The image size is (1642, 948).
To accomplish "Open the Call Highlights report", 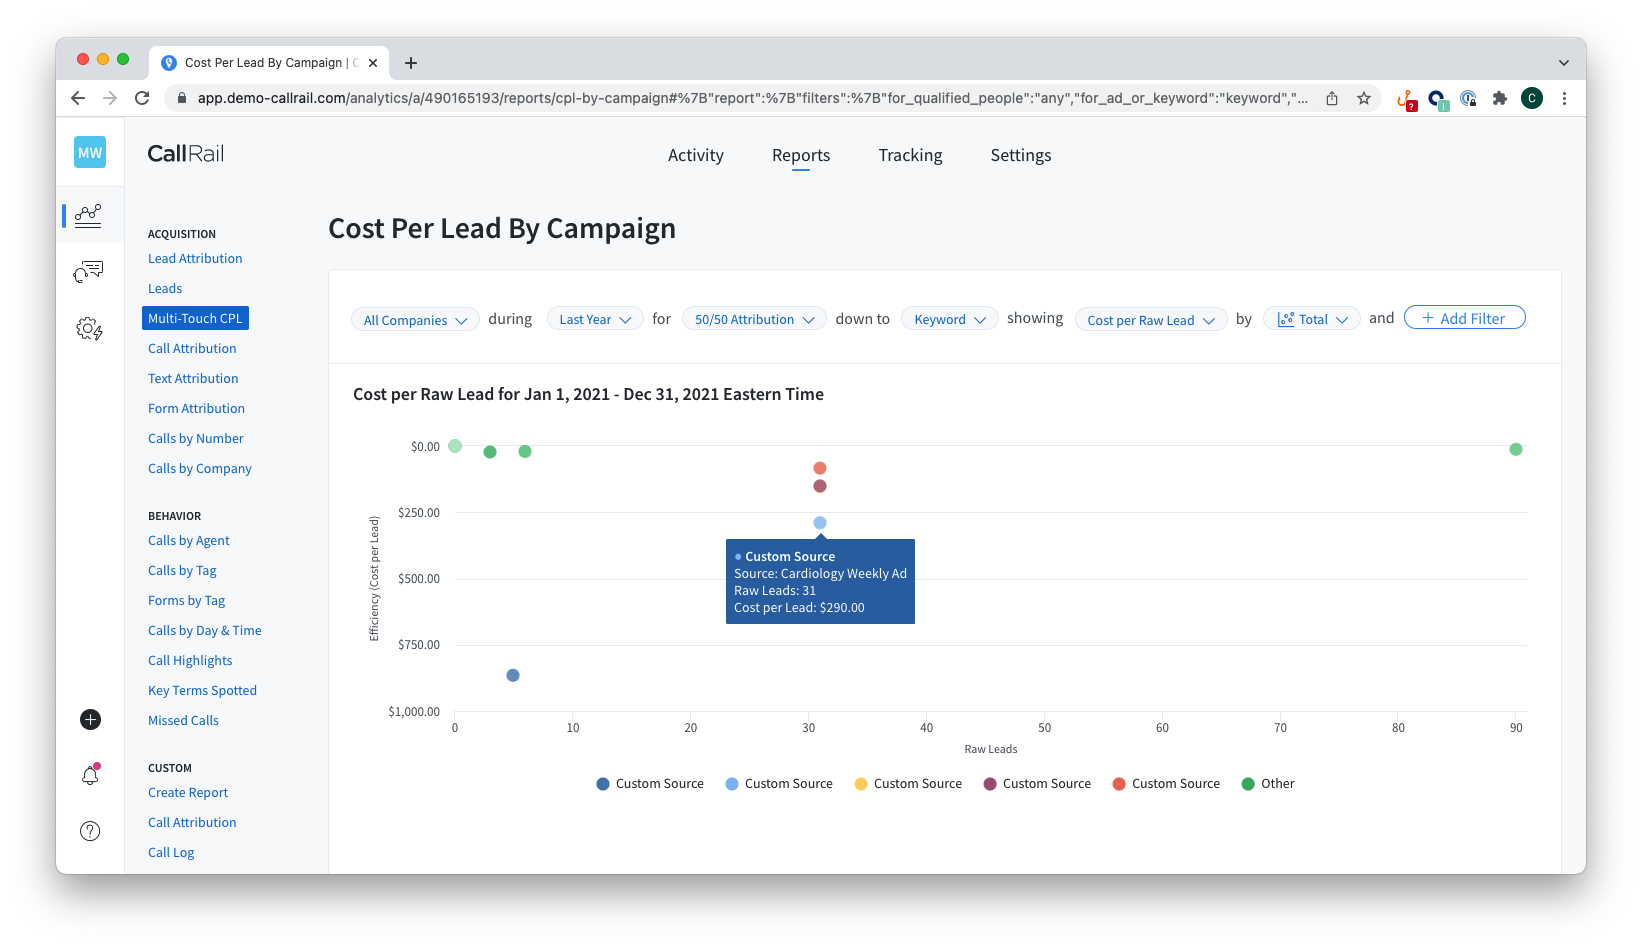I will 190,660.
